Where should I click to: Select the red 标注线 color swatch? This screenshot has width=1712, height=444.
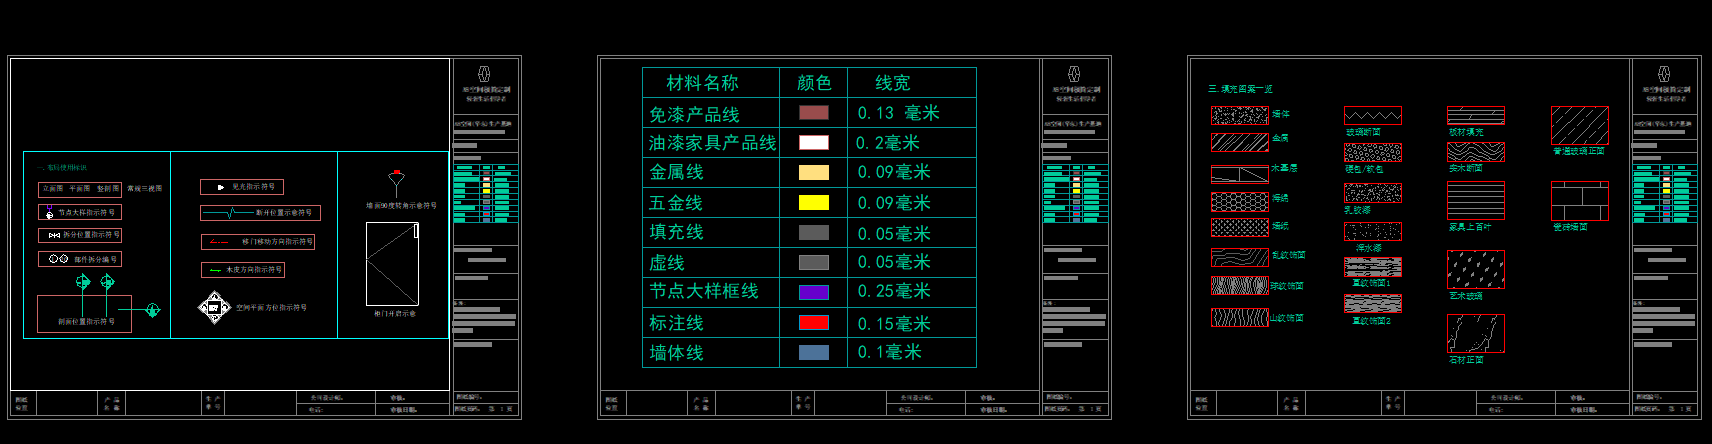[813, 322]
